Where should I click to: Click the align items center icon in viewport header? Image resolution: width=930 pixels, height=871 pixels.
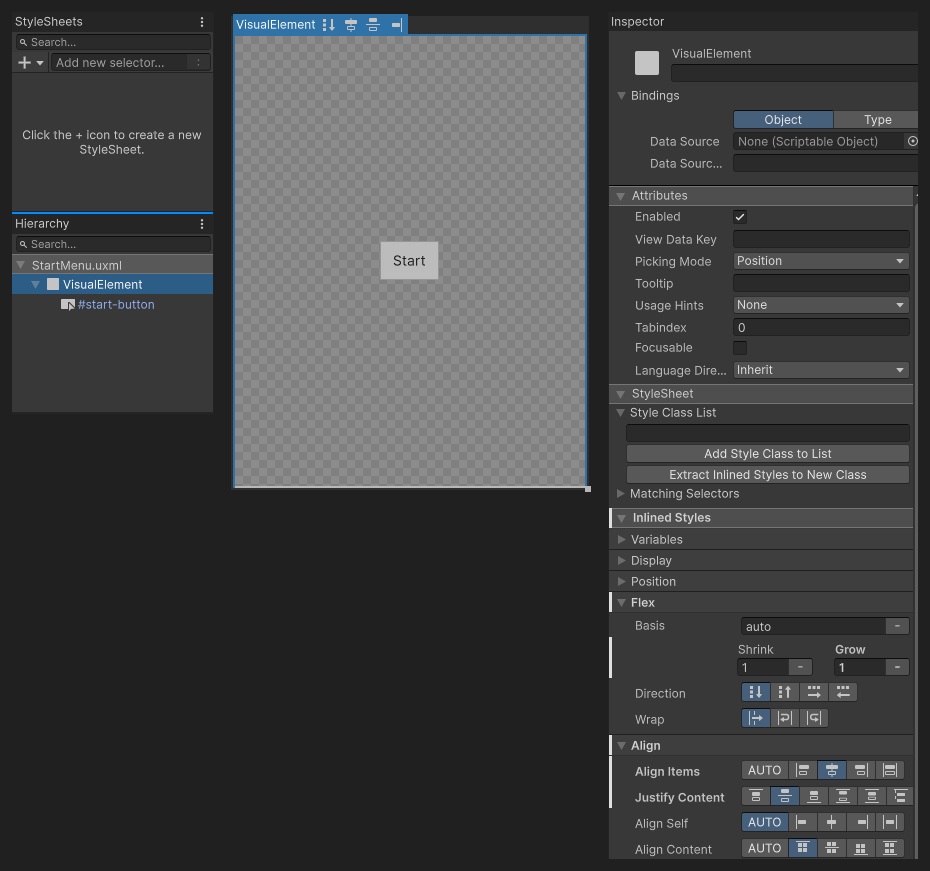[351, 25]
